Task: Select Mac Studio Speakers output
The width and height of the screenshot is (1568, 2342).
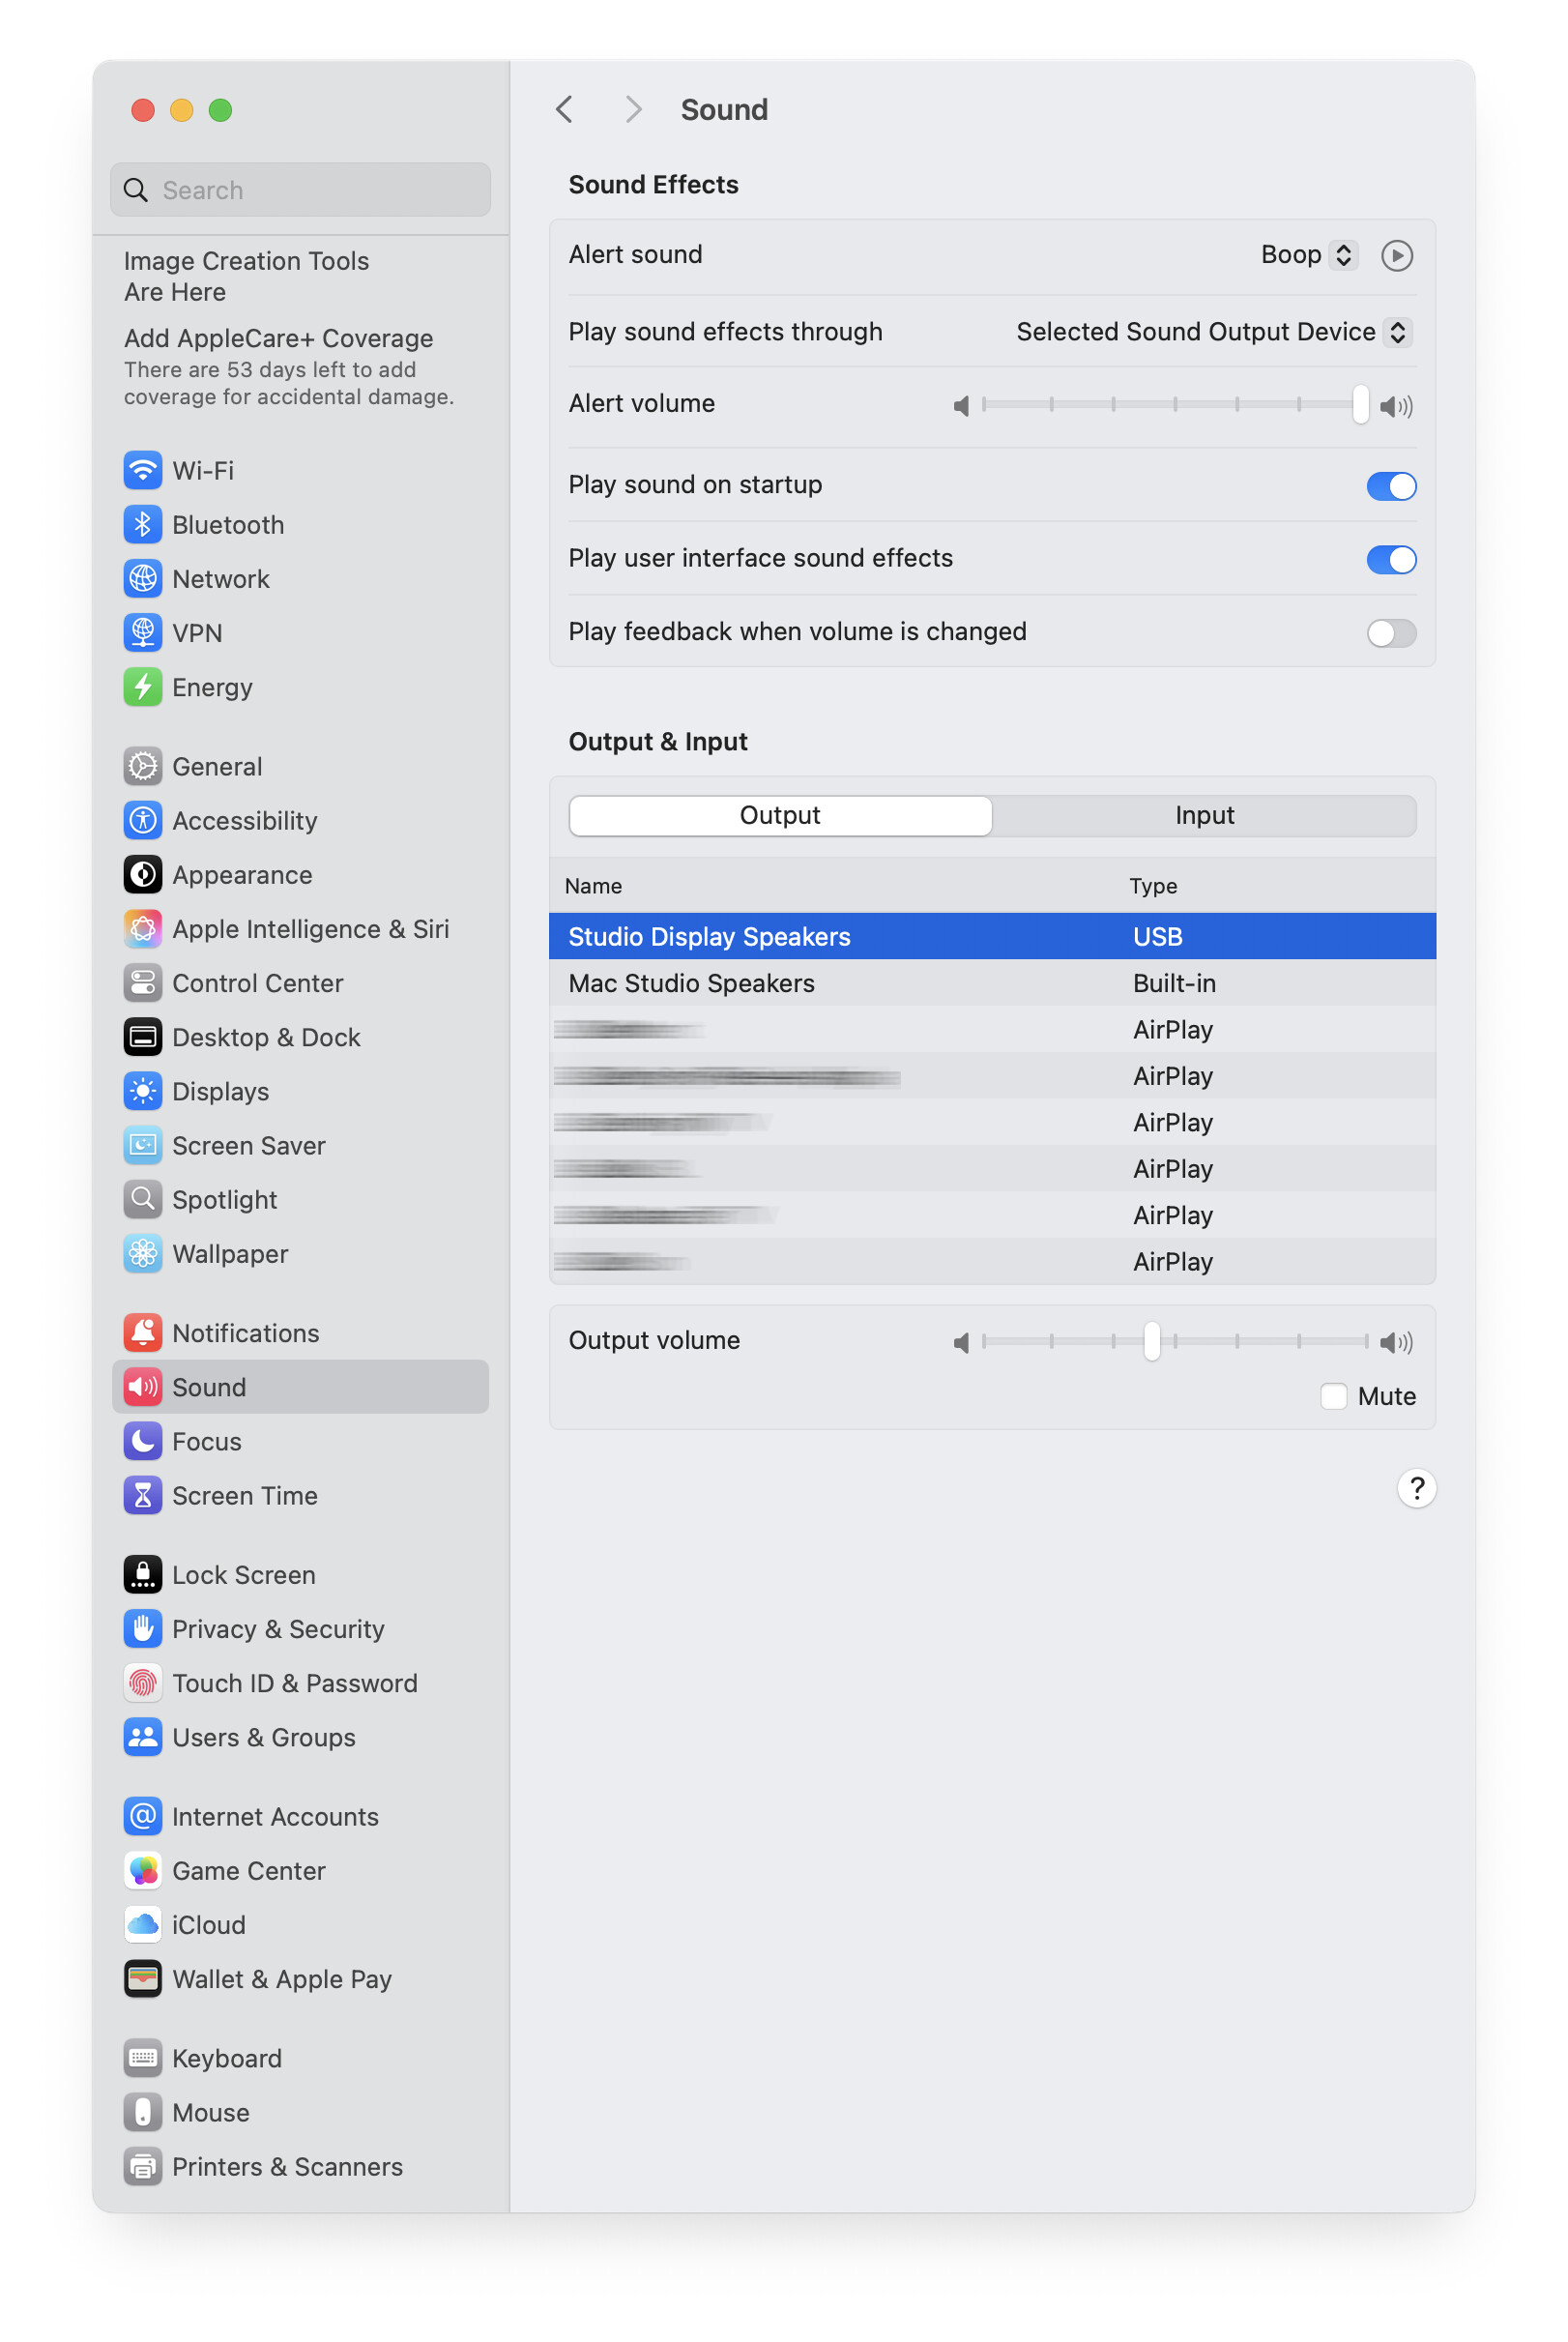Action: 992,983
